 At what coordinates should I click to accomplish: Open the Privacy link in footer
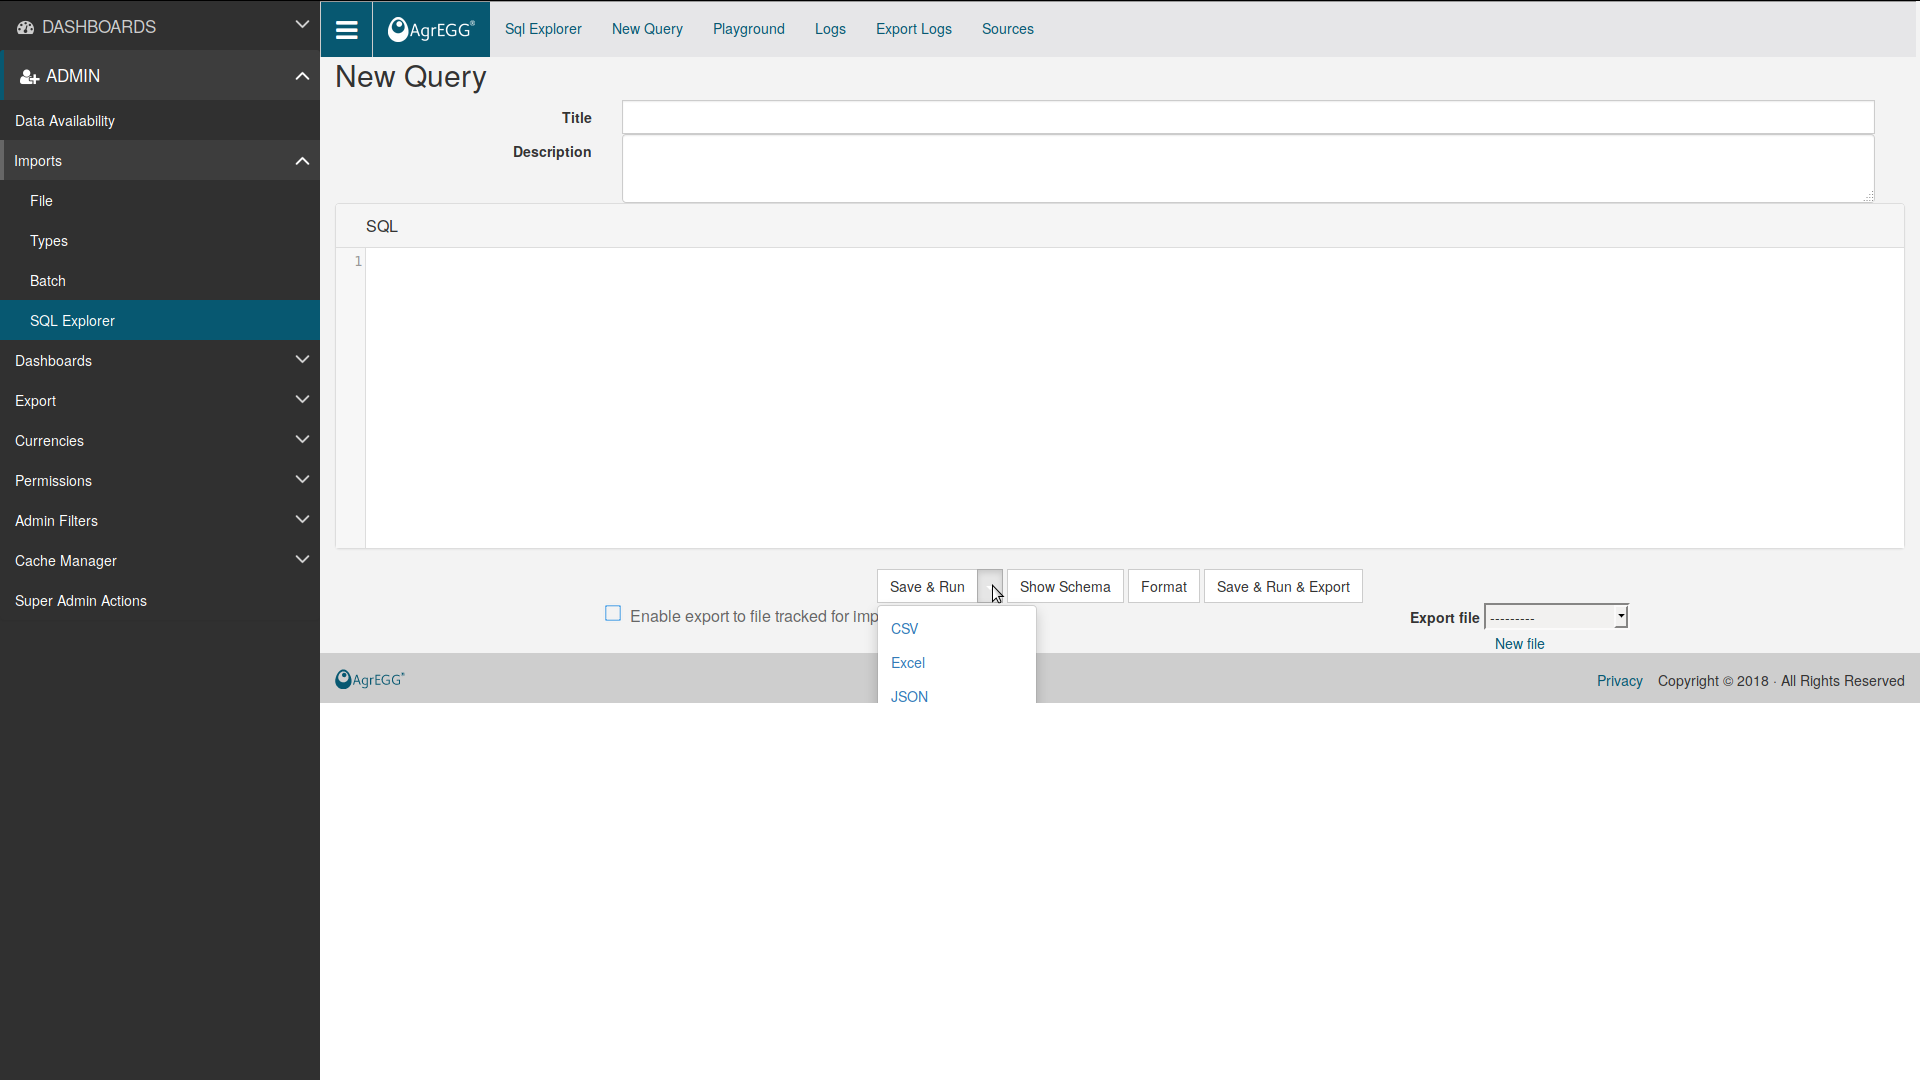coord(1619,681)
